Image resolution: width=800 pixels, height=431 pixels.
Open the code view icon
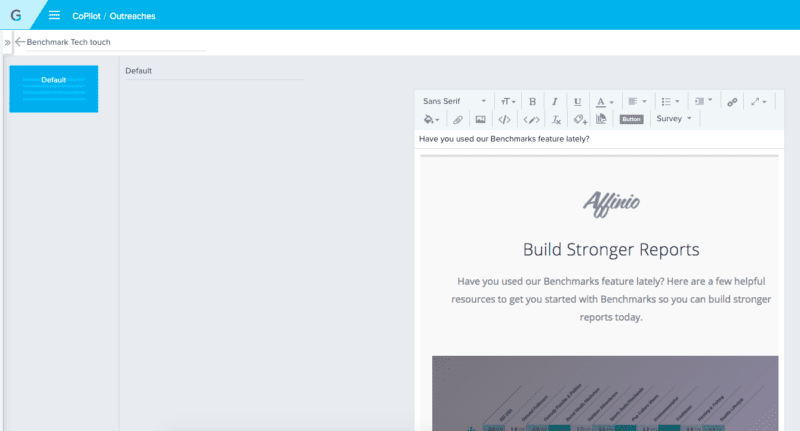(504, 119)
